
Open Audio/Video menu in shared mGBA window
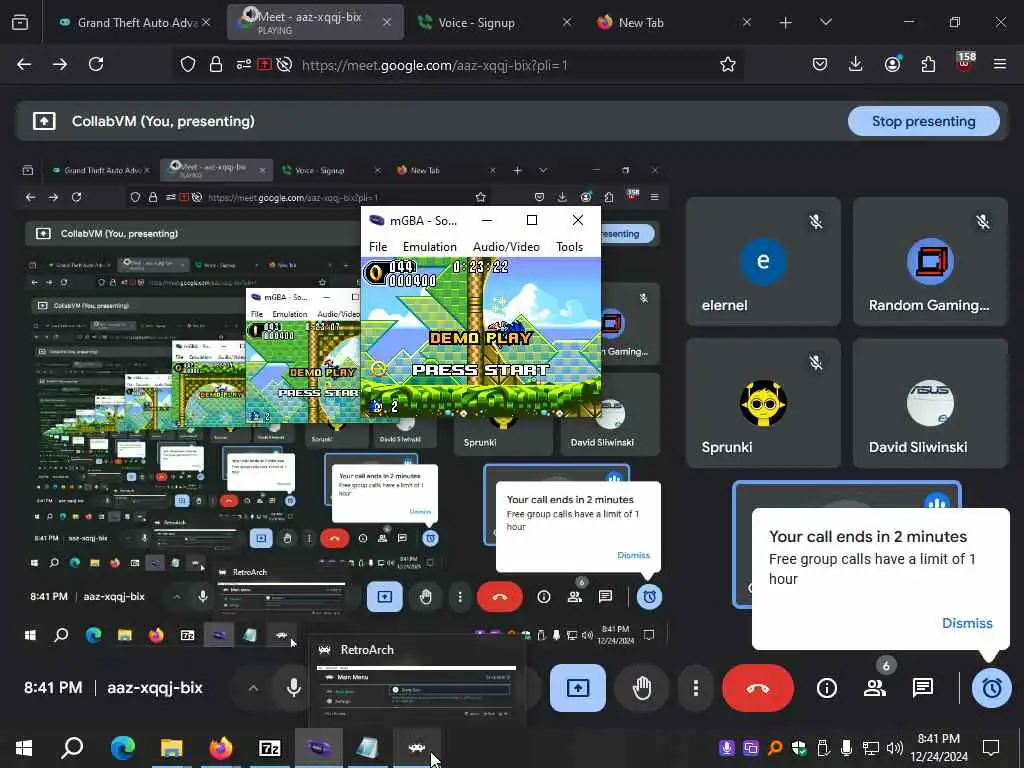click(506, 247)
